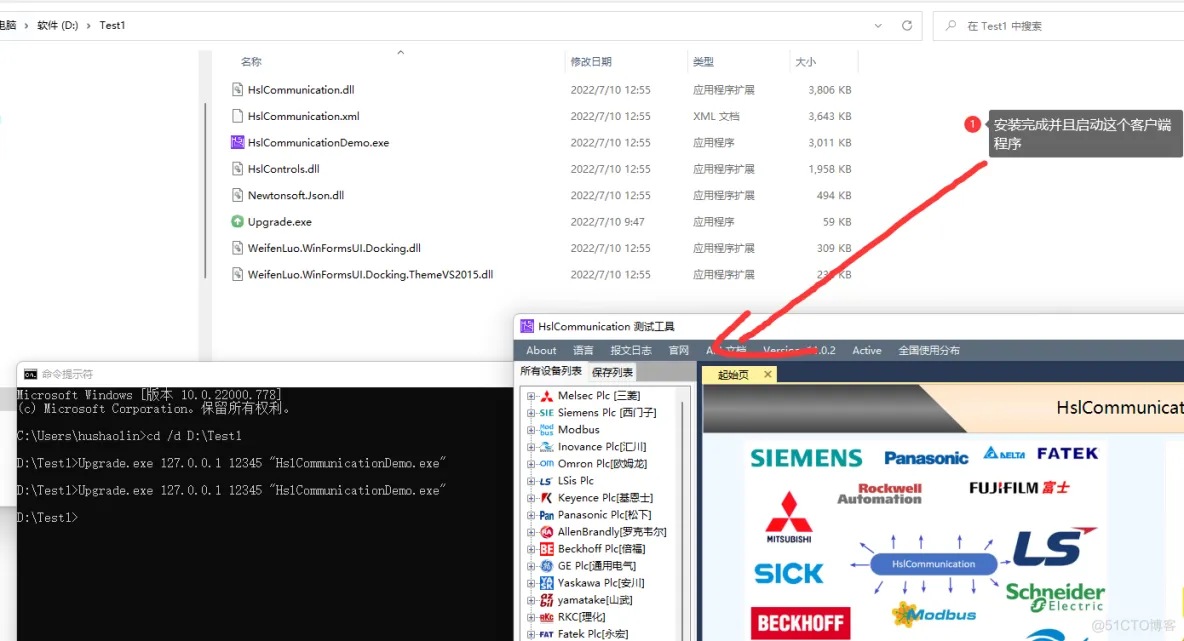
Task: Expand the Siemens Plc [西门子] node
Action: (x=531, y=413)
